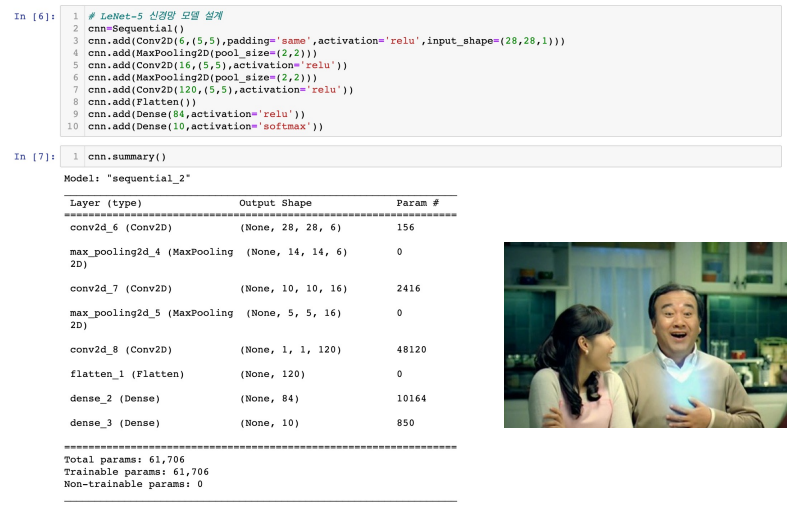The image size is (807, 507).
Task: Click the Dense(84) relu code line
Action: tap(197, 114)
